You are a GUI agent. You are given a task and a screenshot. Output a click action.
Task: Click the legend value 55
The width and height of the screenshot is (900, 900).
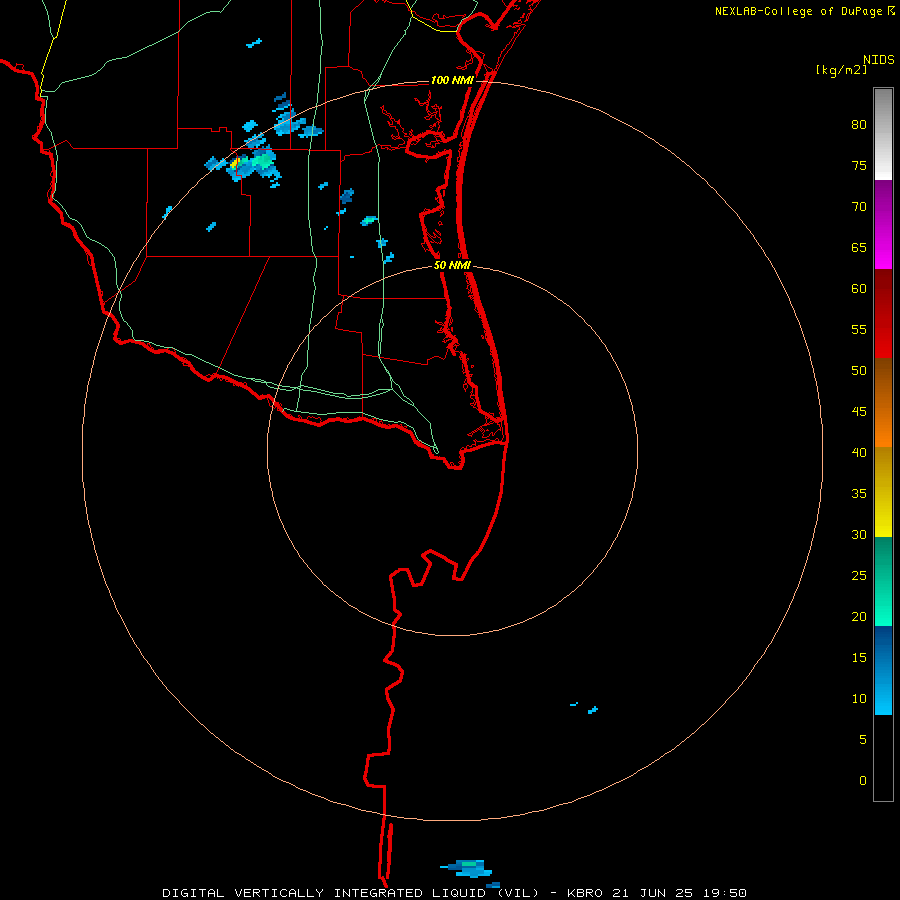coord(859,329)
